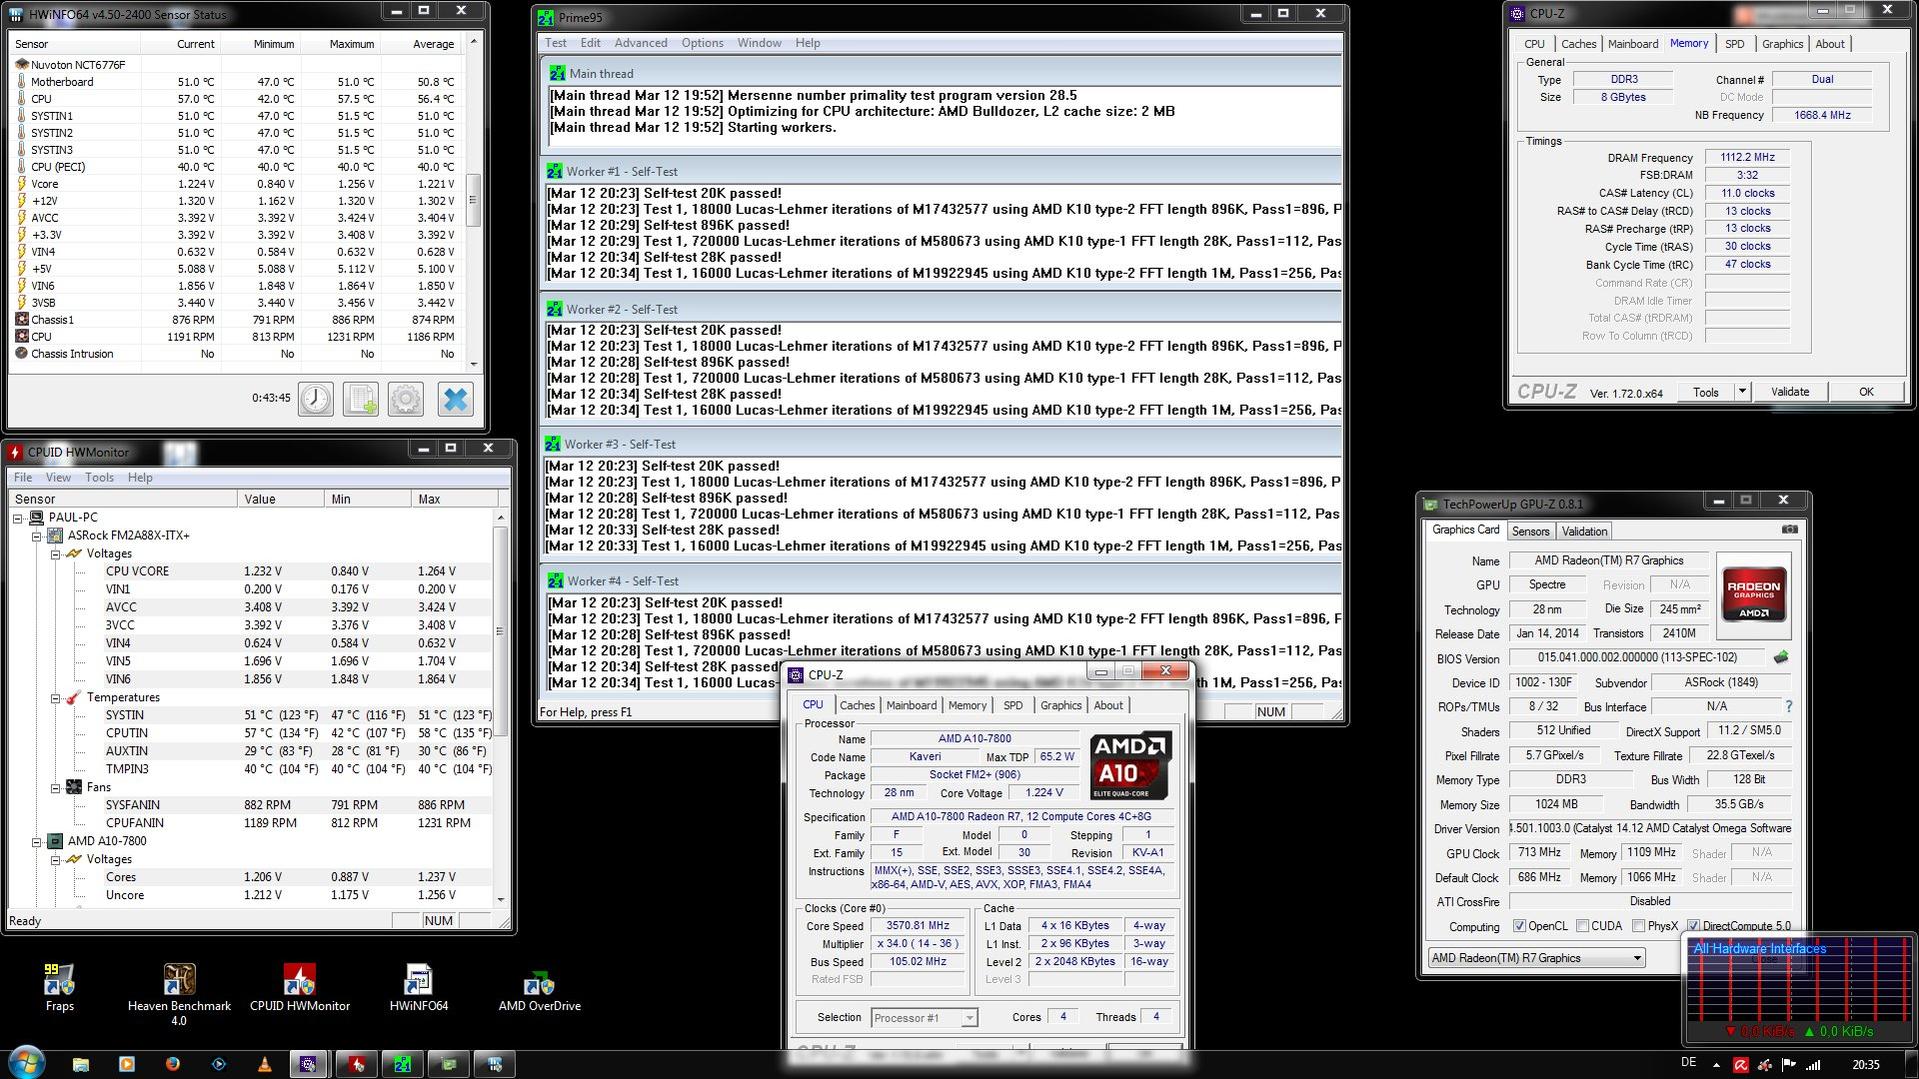Open the HWMonitor Tools menu
The image size is (1919, 1079).
click(x=99, y=478)
